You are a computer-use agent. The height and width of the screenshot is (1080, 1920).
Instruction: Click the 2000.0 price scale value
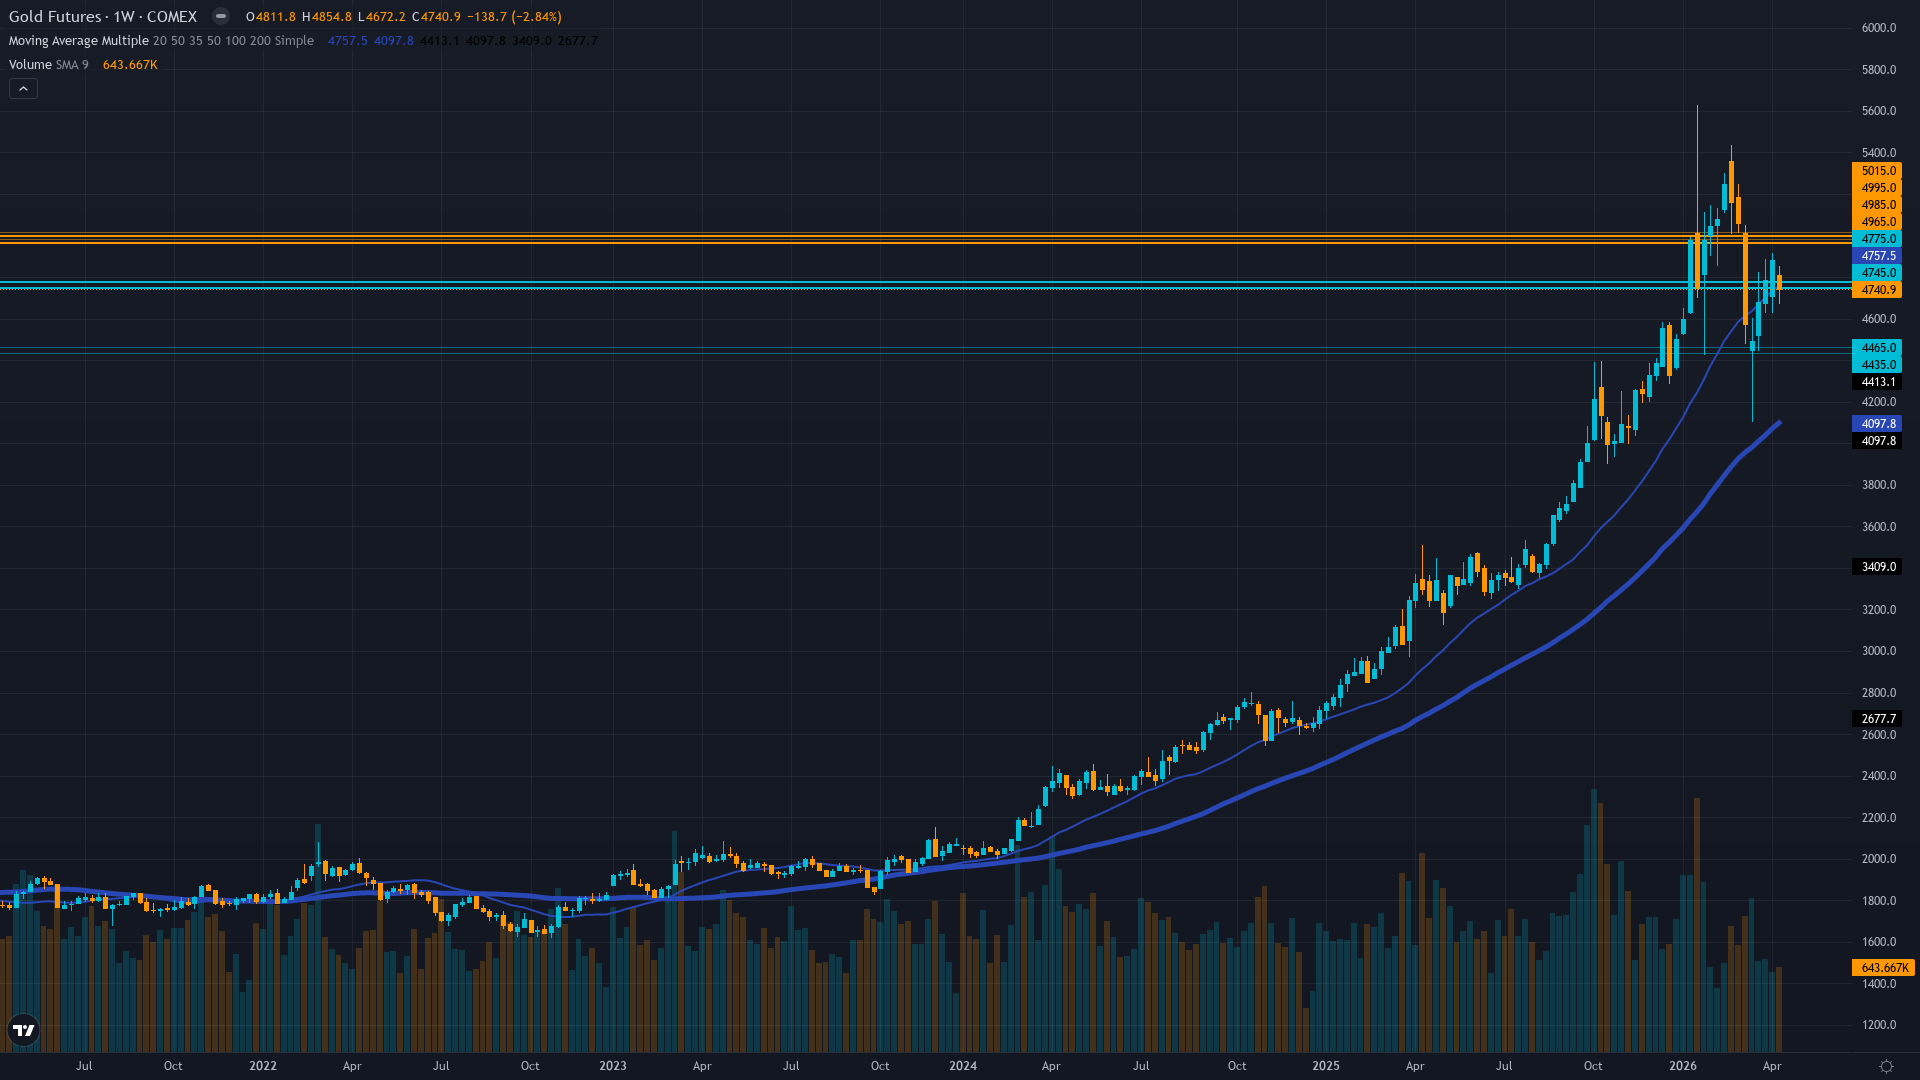pos(1879,859)
